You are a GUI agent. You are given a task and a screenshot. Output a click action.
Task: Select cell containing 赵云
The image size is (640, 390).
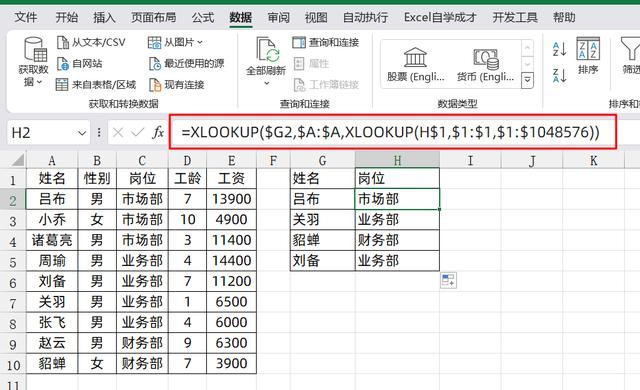click(52, 343)
